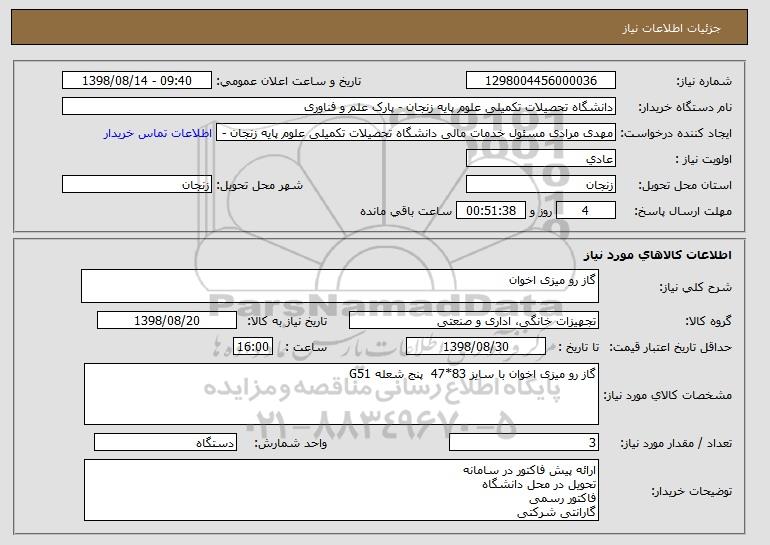The height and width of the screenshot is (545, 770).
Task: Click the label تاریخ و ساعت اعلان عمومی
Action: tap(289, 82)
